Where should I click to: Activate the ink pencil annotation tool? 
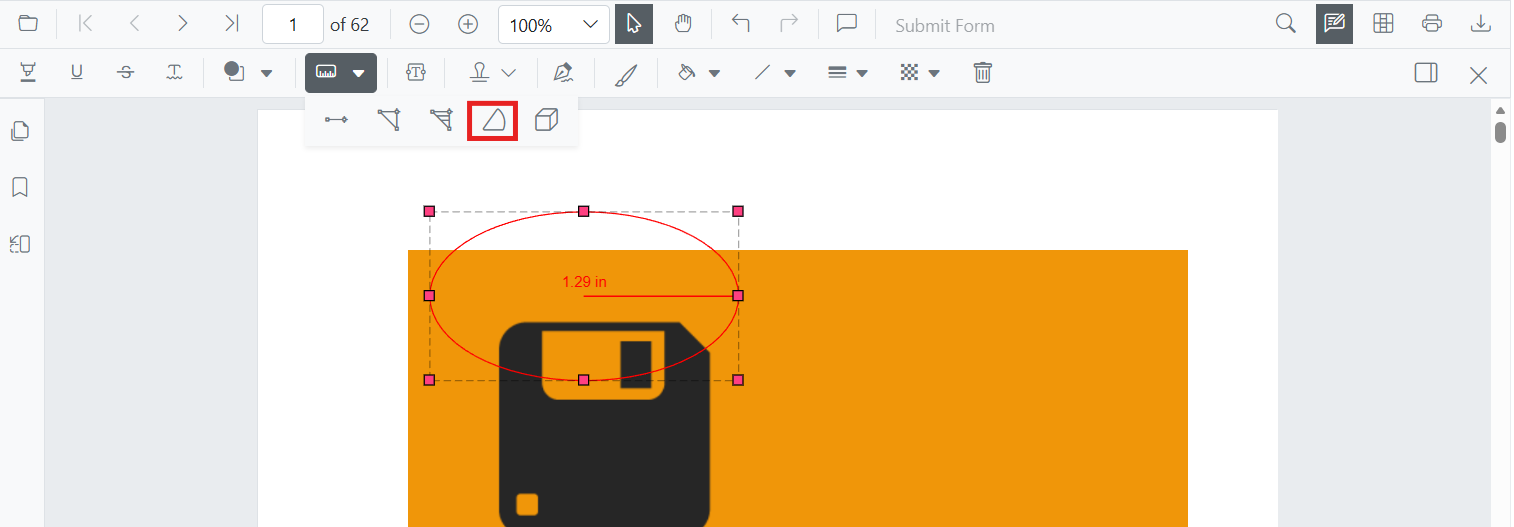[626, 73]
